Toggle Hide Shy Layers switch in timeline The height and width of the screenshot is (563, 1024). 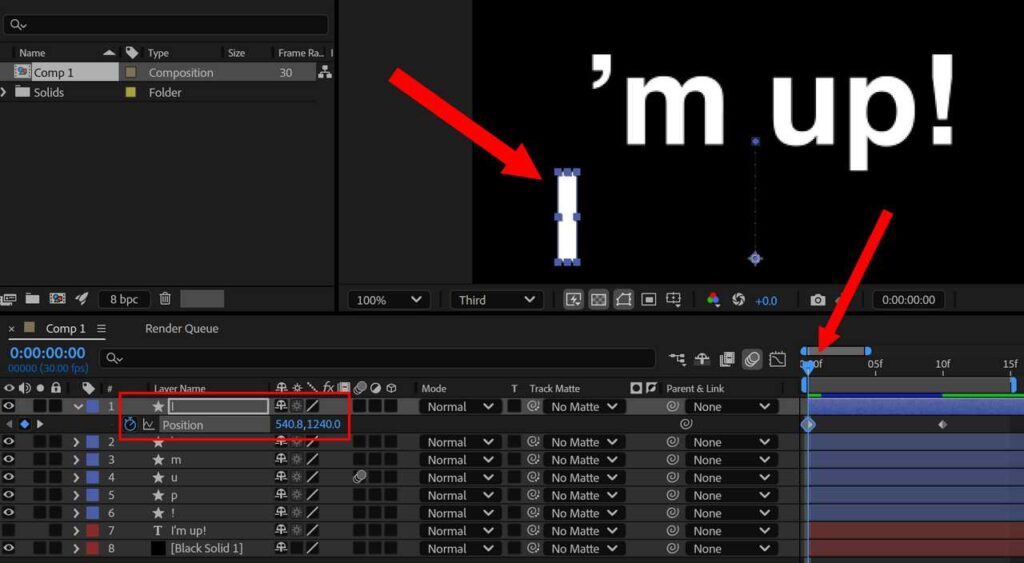coord(702,359)
